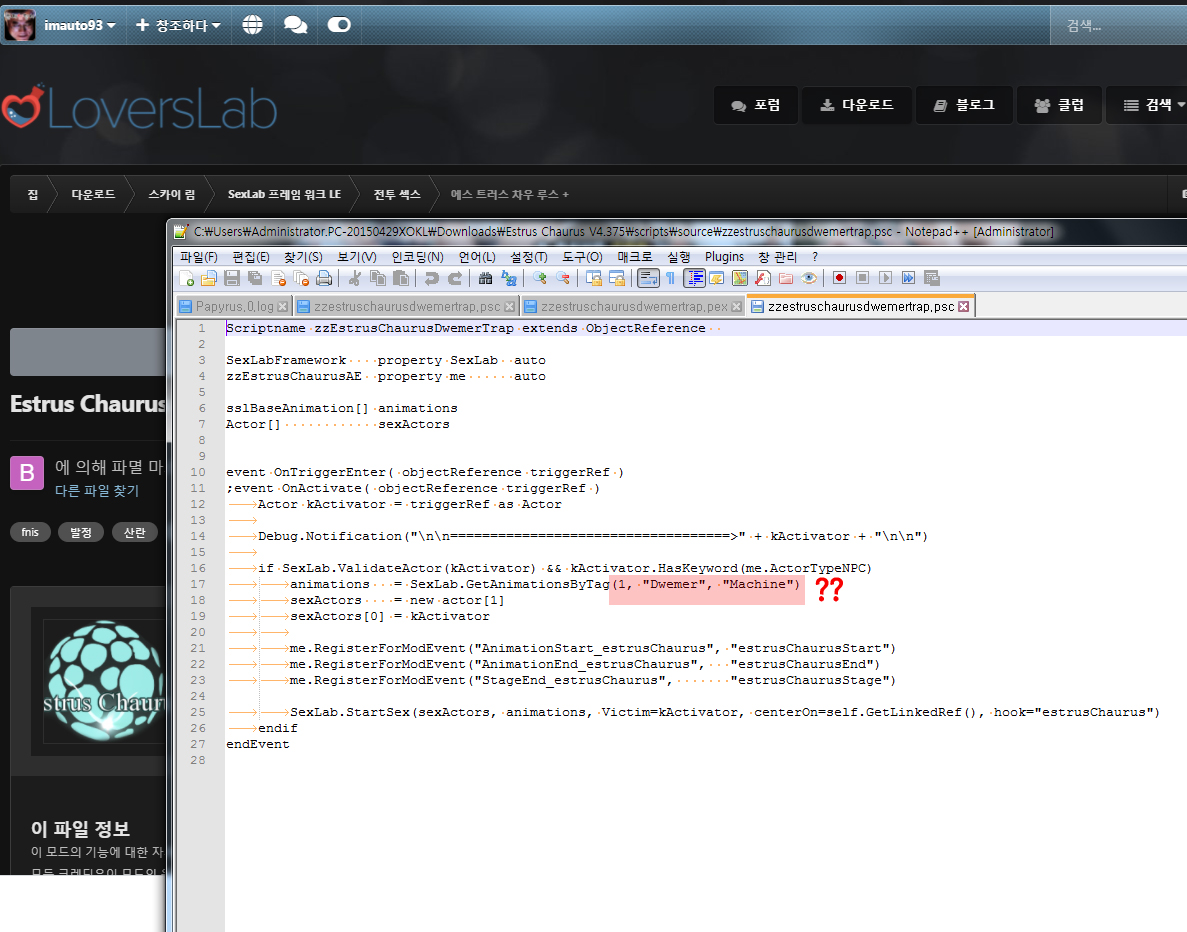
Task: Click the Synchronize vertical scrolling icon
Action: (x=594, y=279)
